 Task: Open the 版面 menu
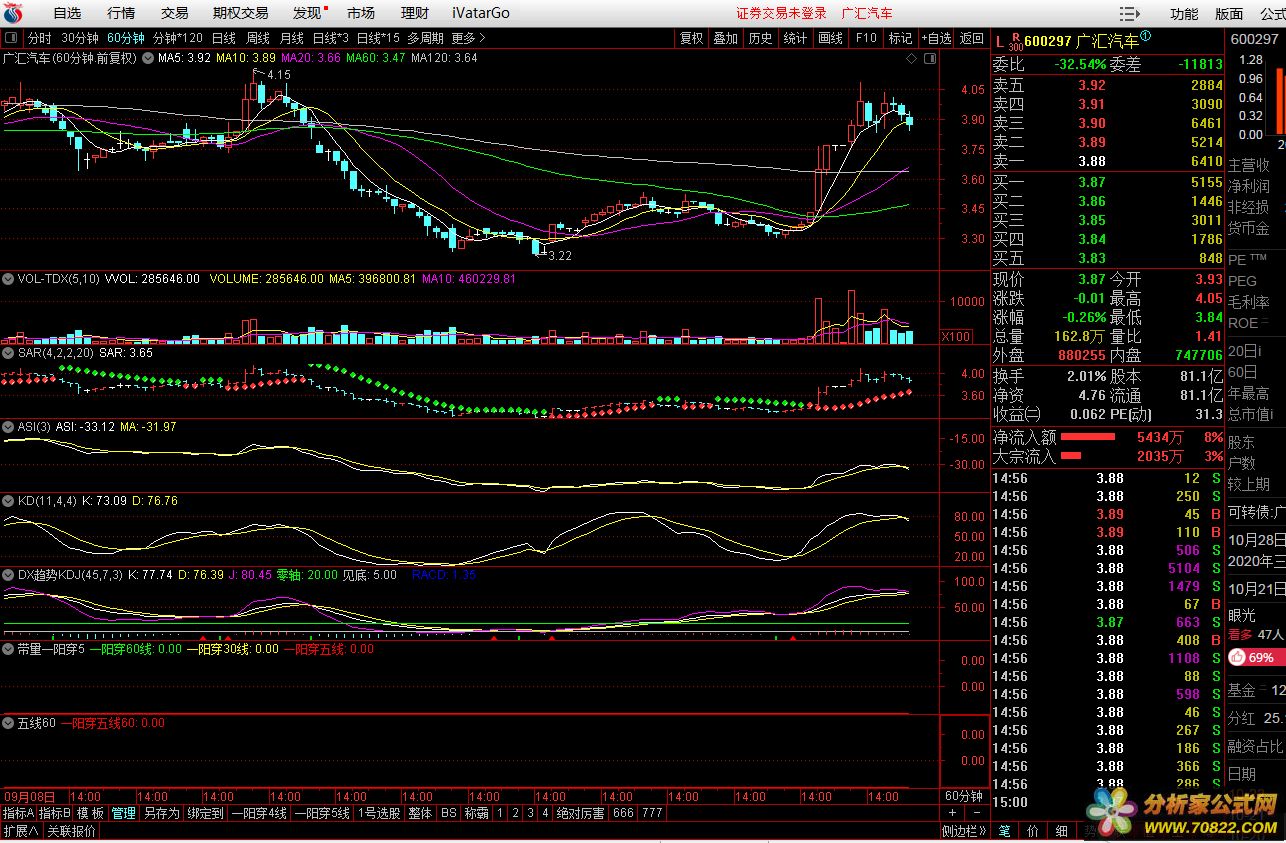1229,14
